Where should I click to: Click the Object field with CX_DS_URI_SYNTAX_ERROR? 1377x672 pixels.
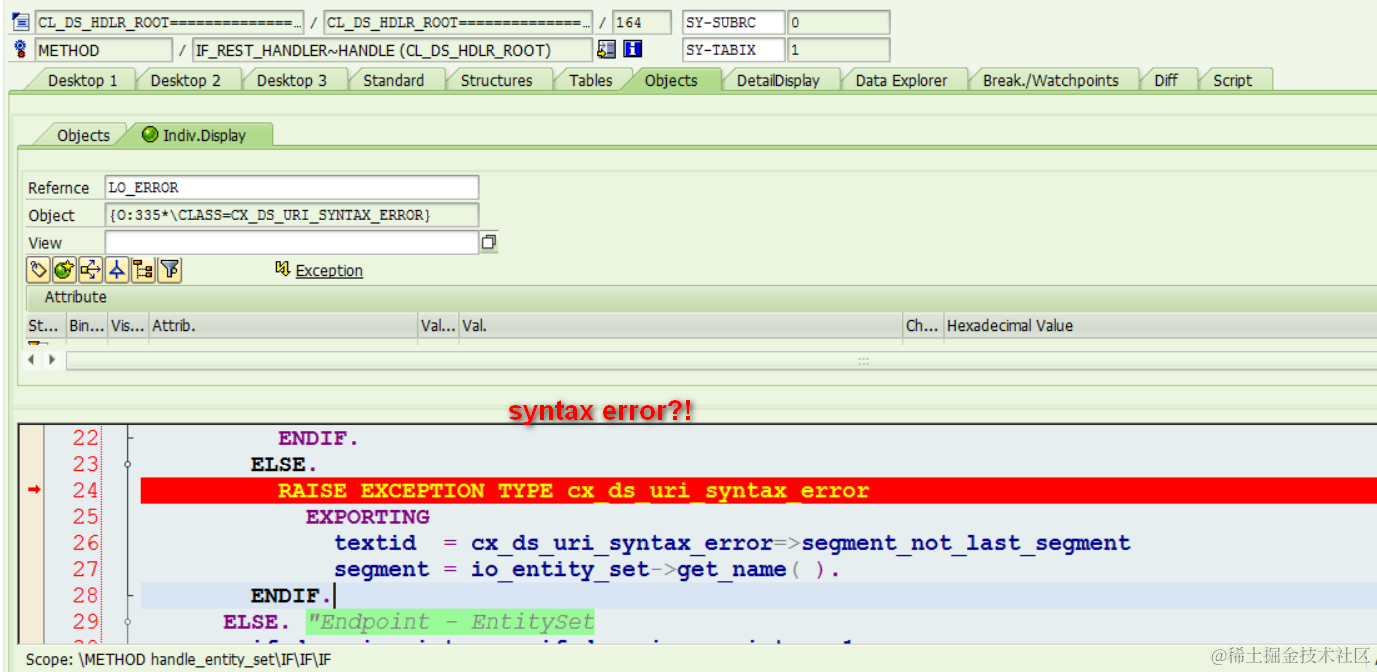click(x=292, y=215)
